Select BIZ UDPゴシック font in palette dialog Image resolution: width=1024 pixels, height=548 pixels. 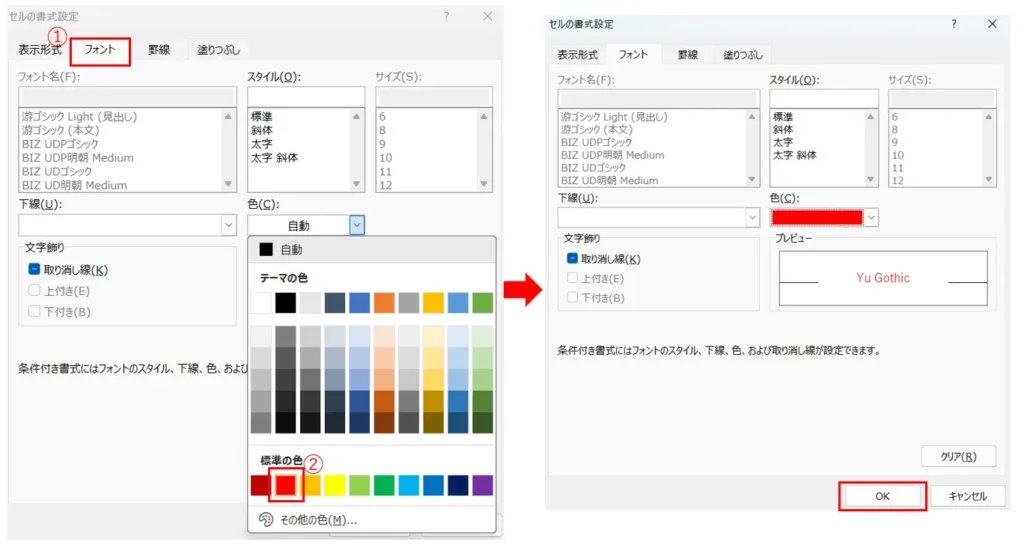(60, 144)
